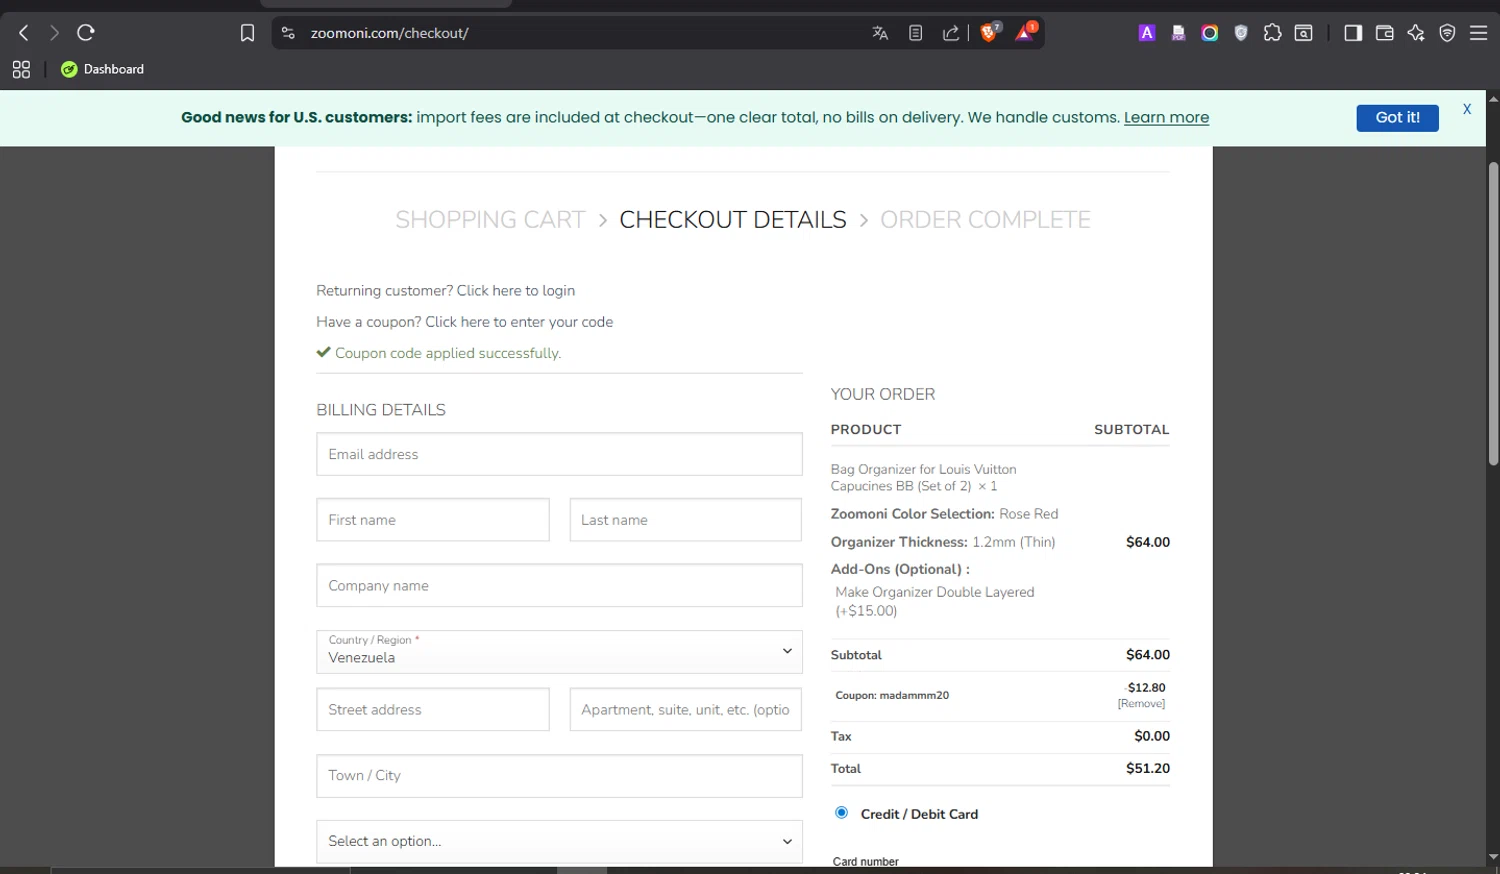Go back to the previous page
1500x874 pixels.
click(24, 33)
